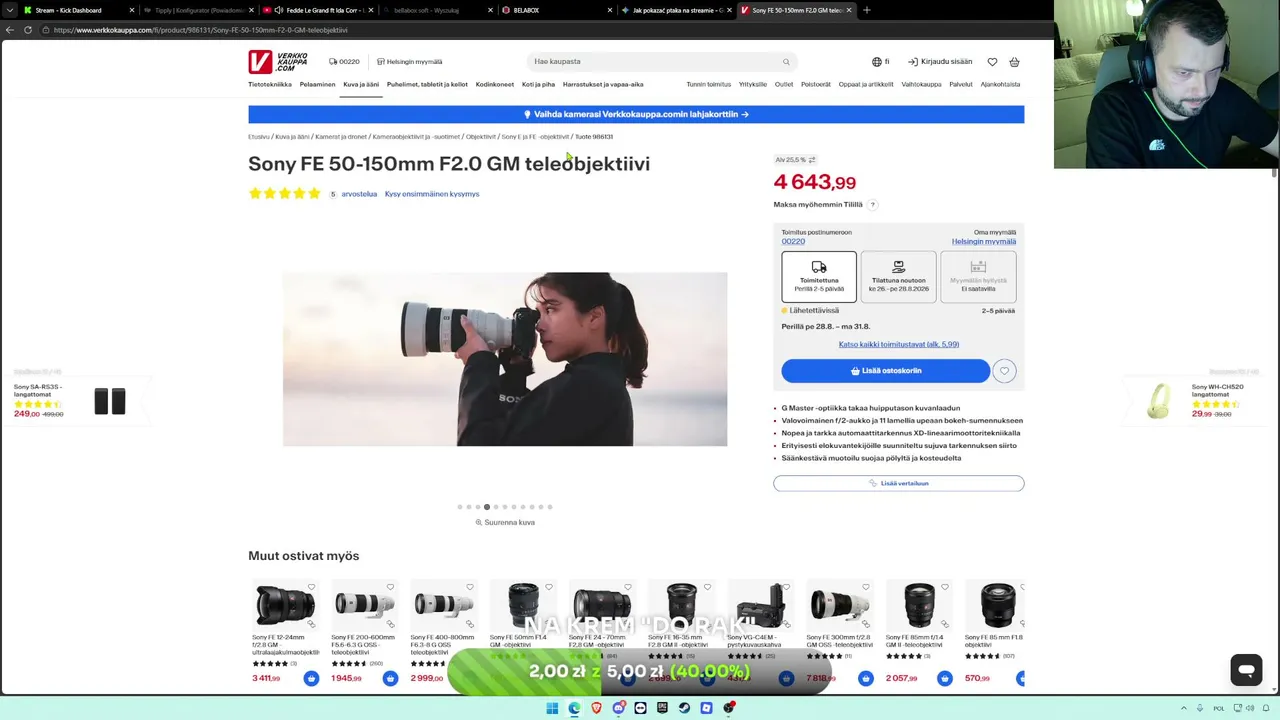Open the browser tab list dropdown
The height and width of the screenshot is (720, 1280).
(9, 10)
